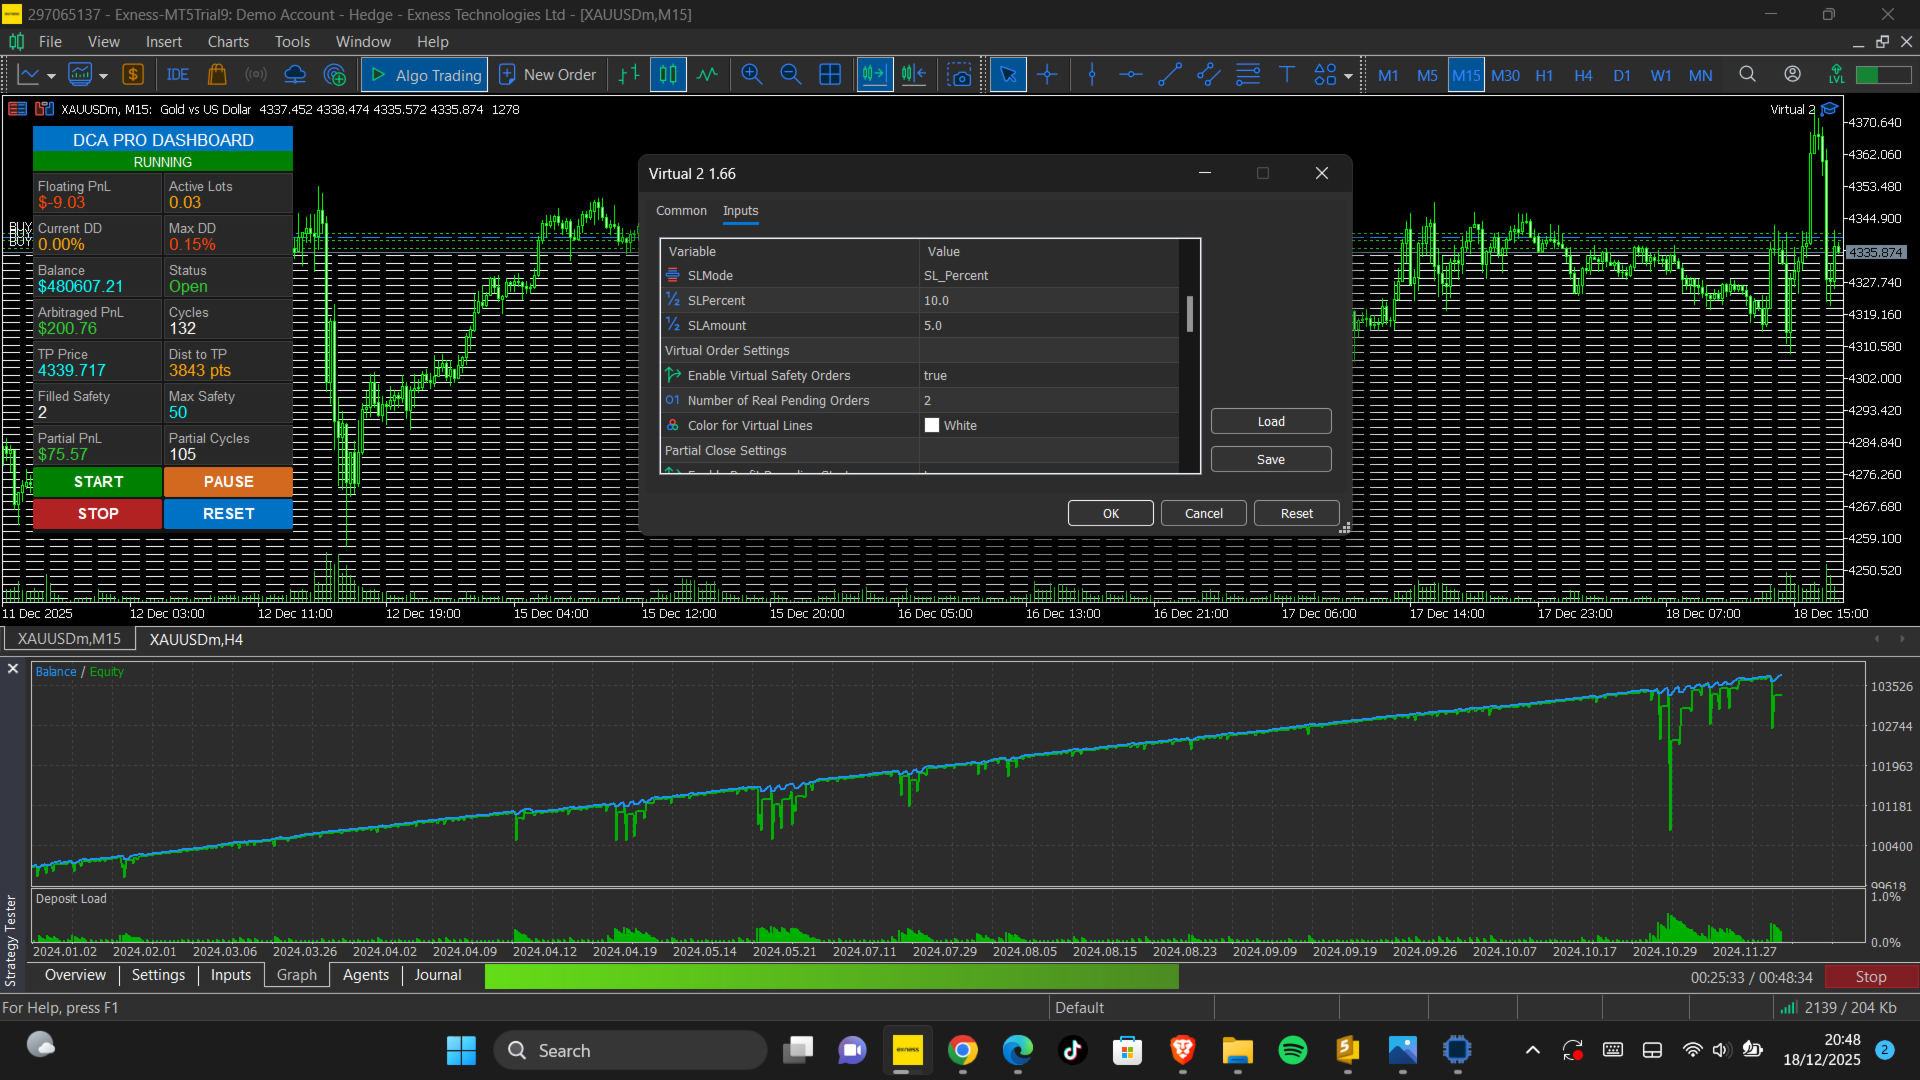This screenshot has width=1920, height=1080.
Task: Draw a trendline with the trendline tool
Action: pos(1170,75)
